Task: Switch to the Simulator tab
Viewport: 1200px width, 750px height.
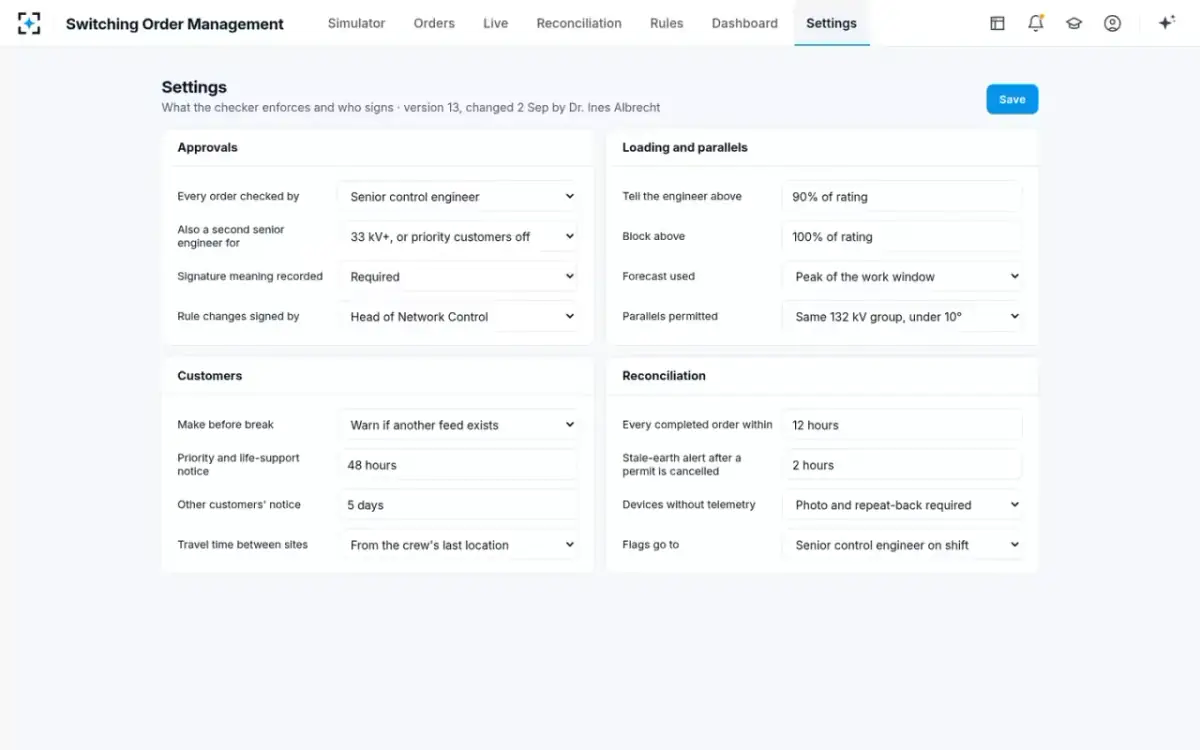Action: (356, 23)
